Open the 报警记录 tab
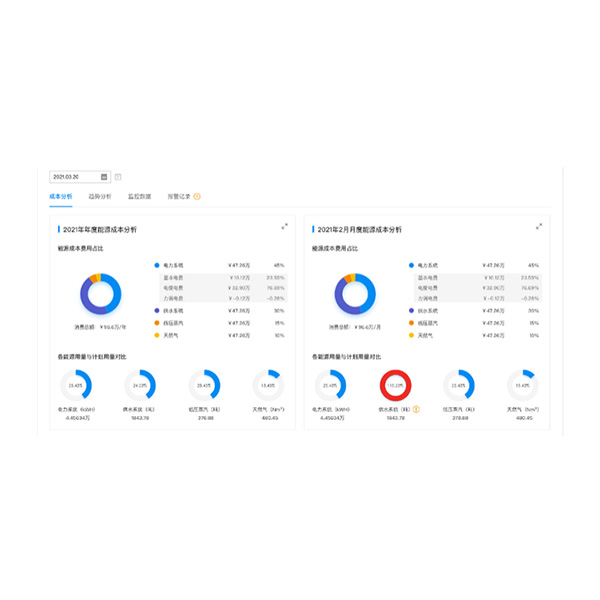This screenshot has height=600, width=600. (x=178, y=196)
